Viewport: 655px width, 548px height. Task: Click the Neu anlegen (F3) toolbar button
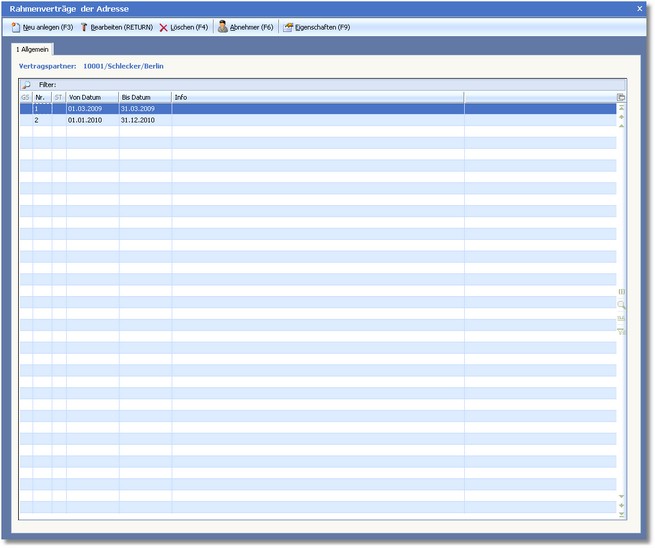click(42, 27)
